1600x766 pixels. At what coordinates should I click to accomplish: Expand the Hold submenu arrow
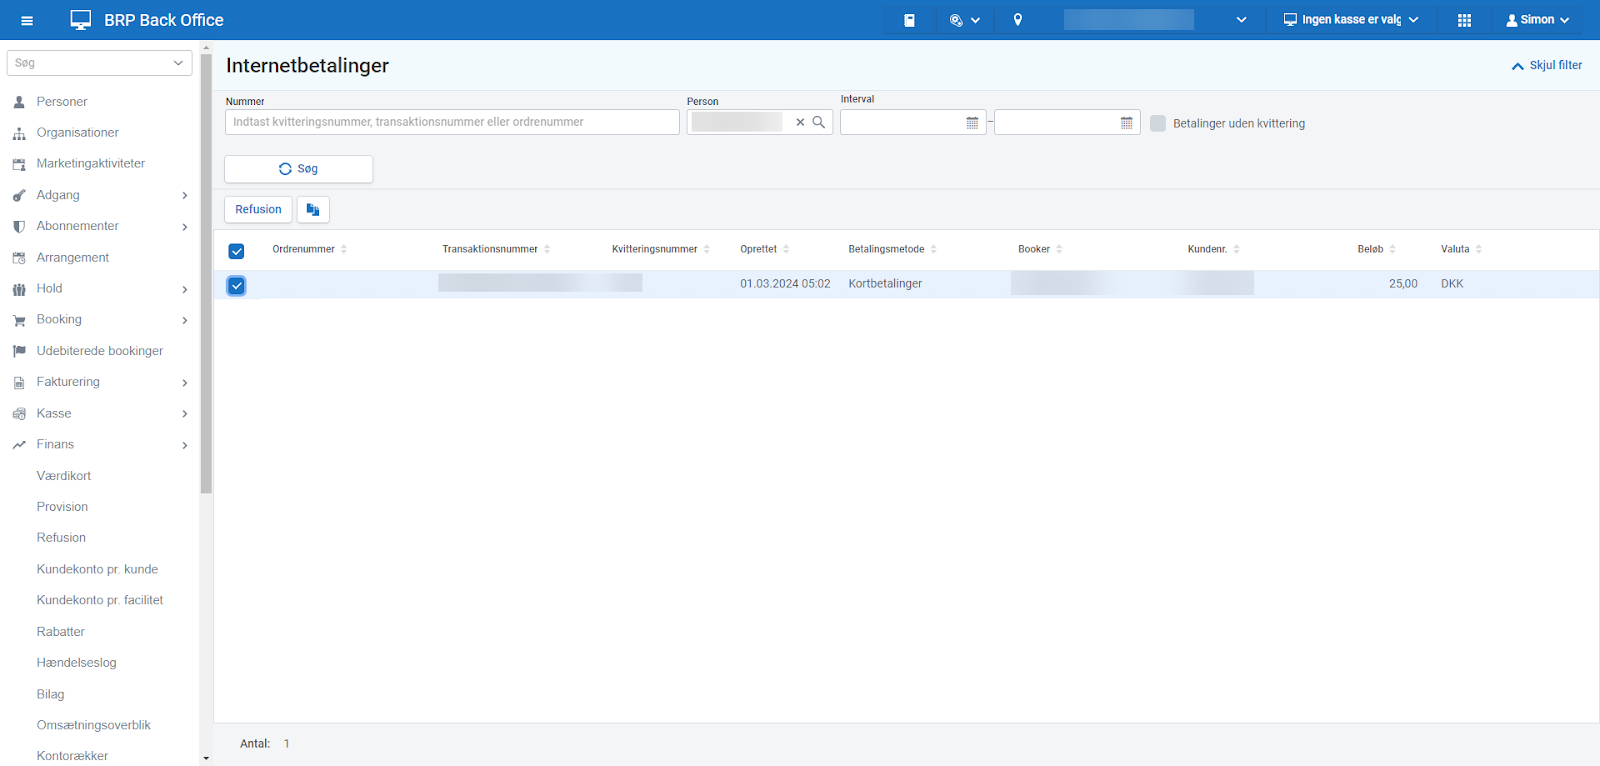[185, 290]
